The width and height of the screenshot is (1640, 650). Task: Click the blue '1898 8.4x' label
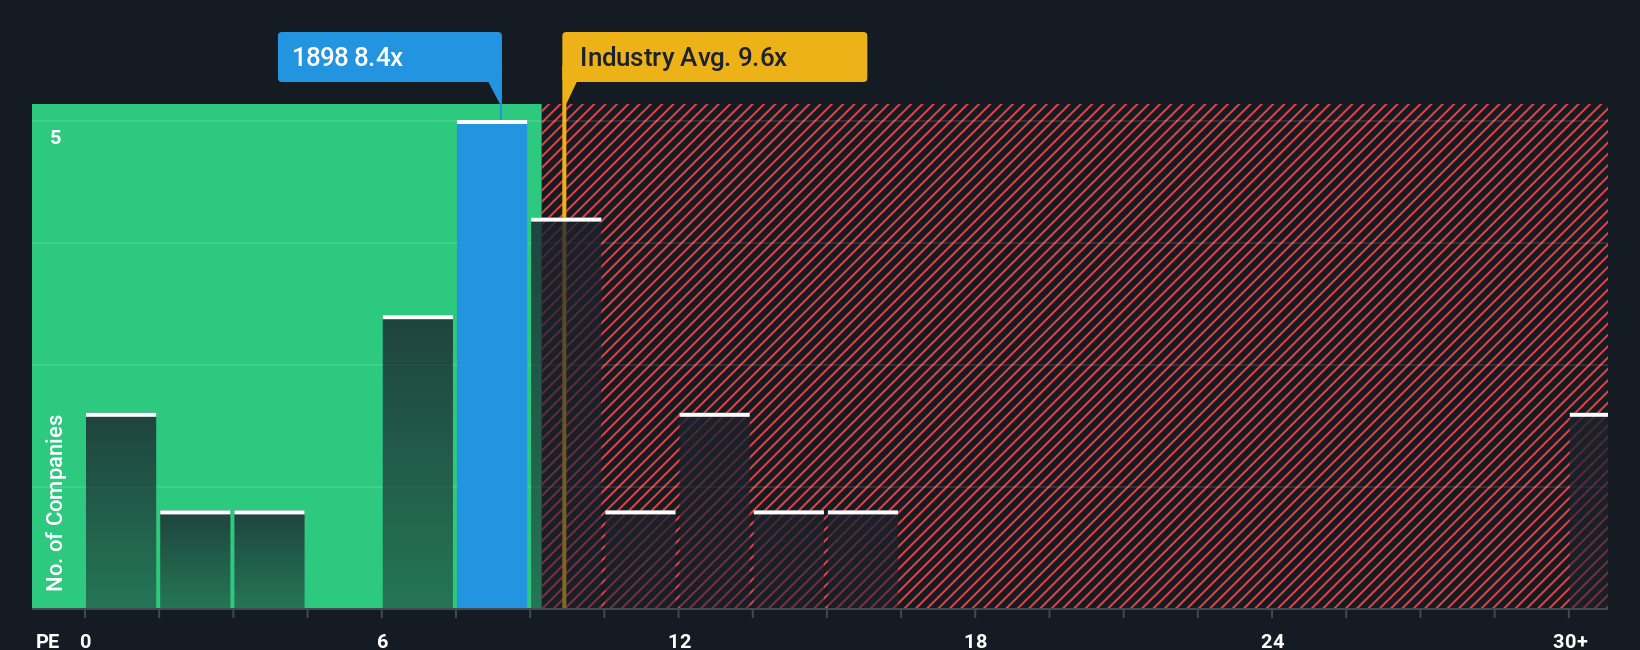(x=389, y=57)
